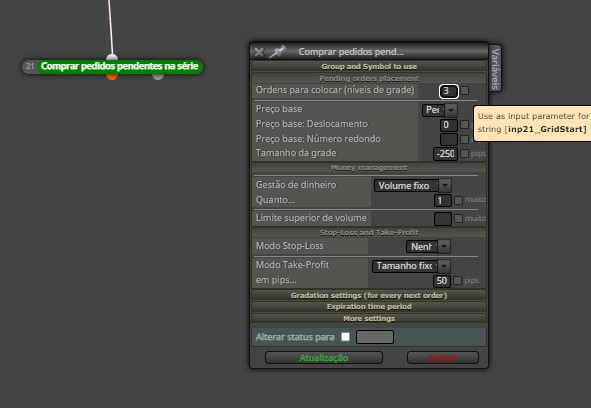Tick checkbox beside Deslocamento field
Image resolution: width=591 pixels, height=408 pixels.
[x=464, y=124]
